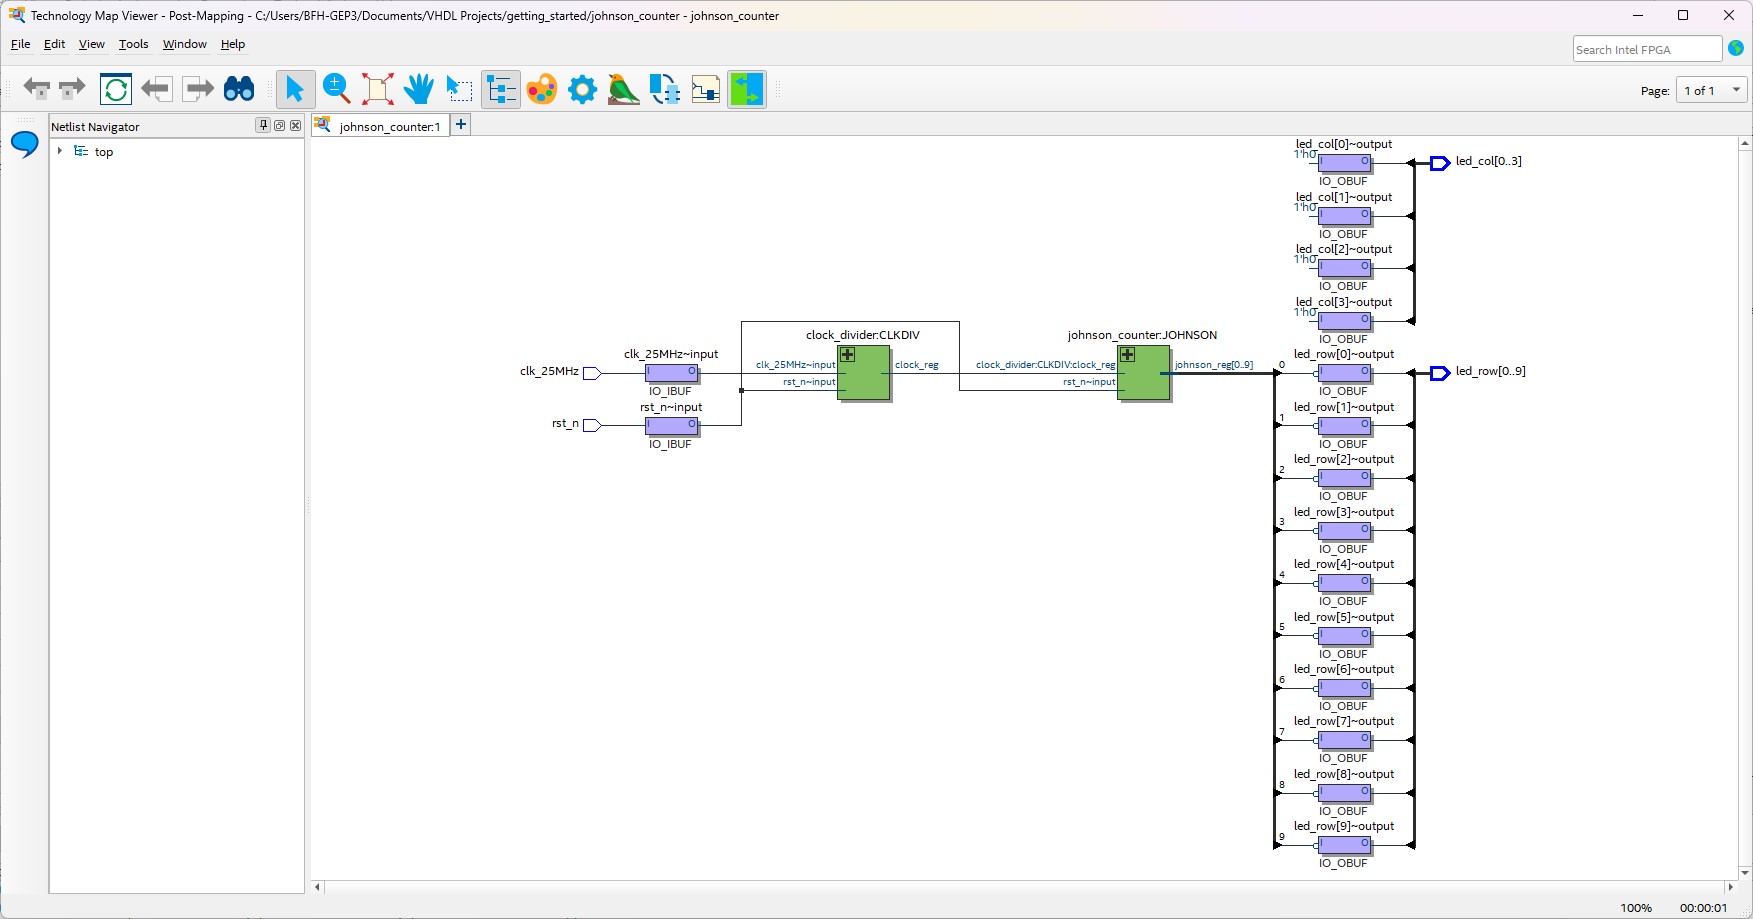The image size is (1753, 919).
Task: Select the led_col[0]~output IO_OBUF block
Action: pyautogui.click(x=1345, y=163)
